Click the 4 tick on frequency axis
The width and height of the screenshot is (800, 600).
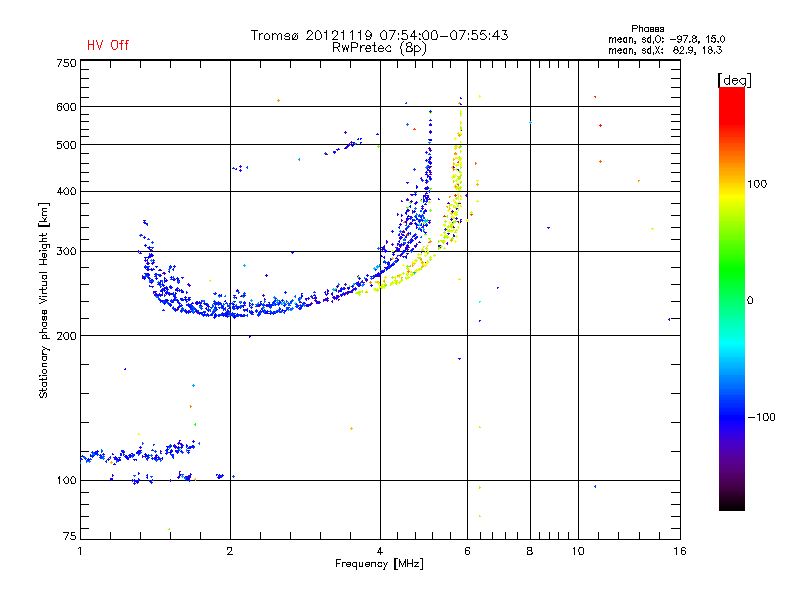[380, 551]
